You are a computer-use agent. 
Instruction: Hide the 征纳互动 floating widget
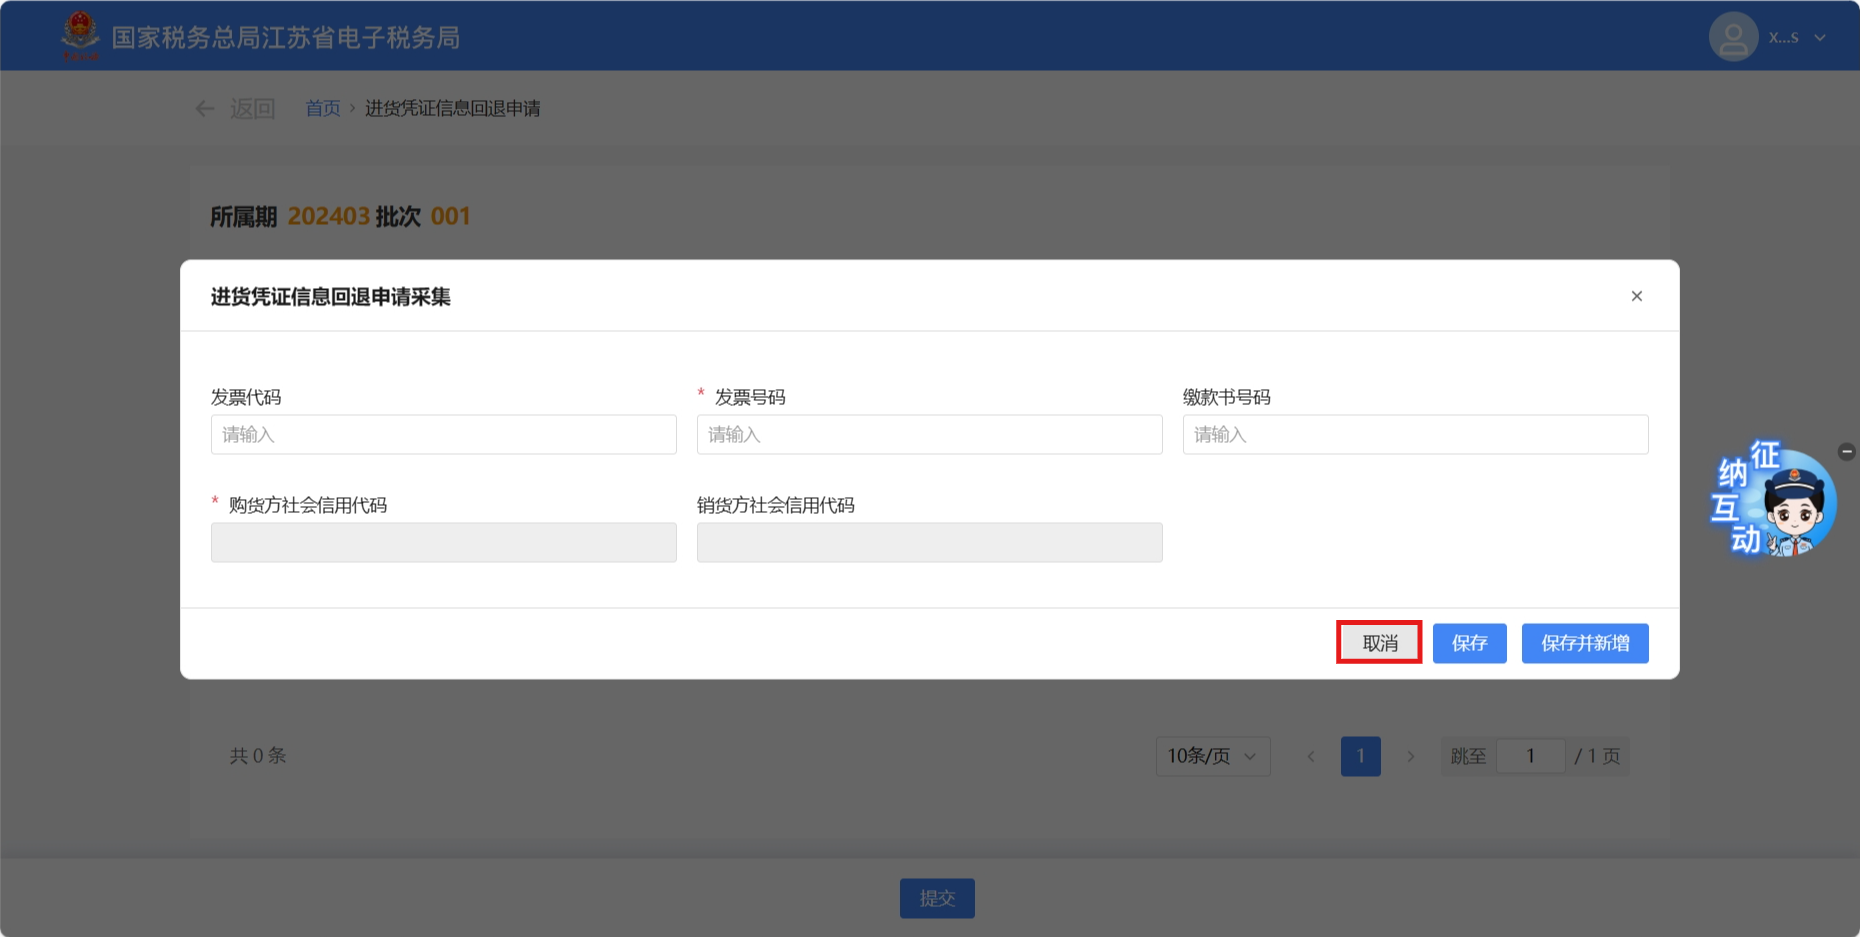(1846, 452)
